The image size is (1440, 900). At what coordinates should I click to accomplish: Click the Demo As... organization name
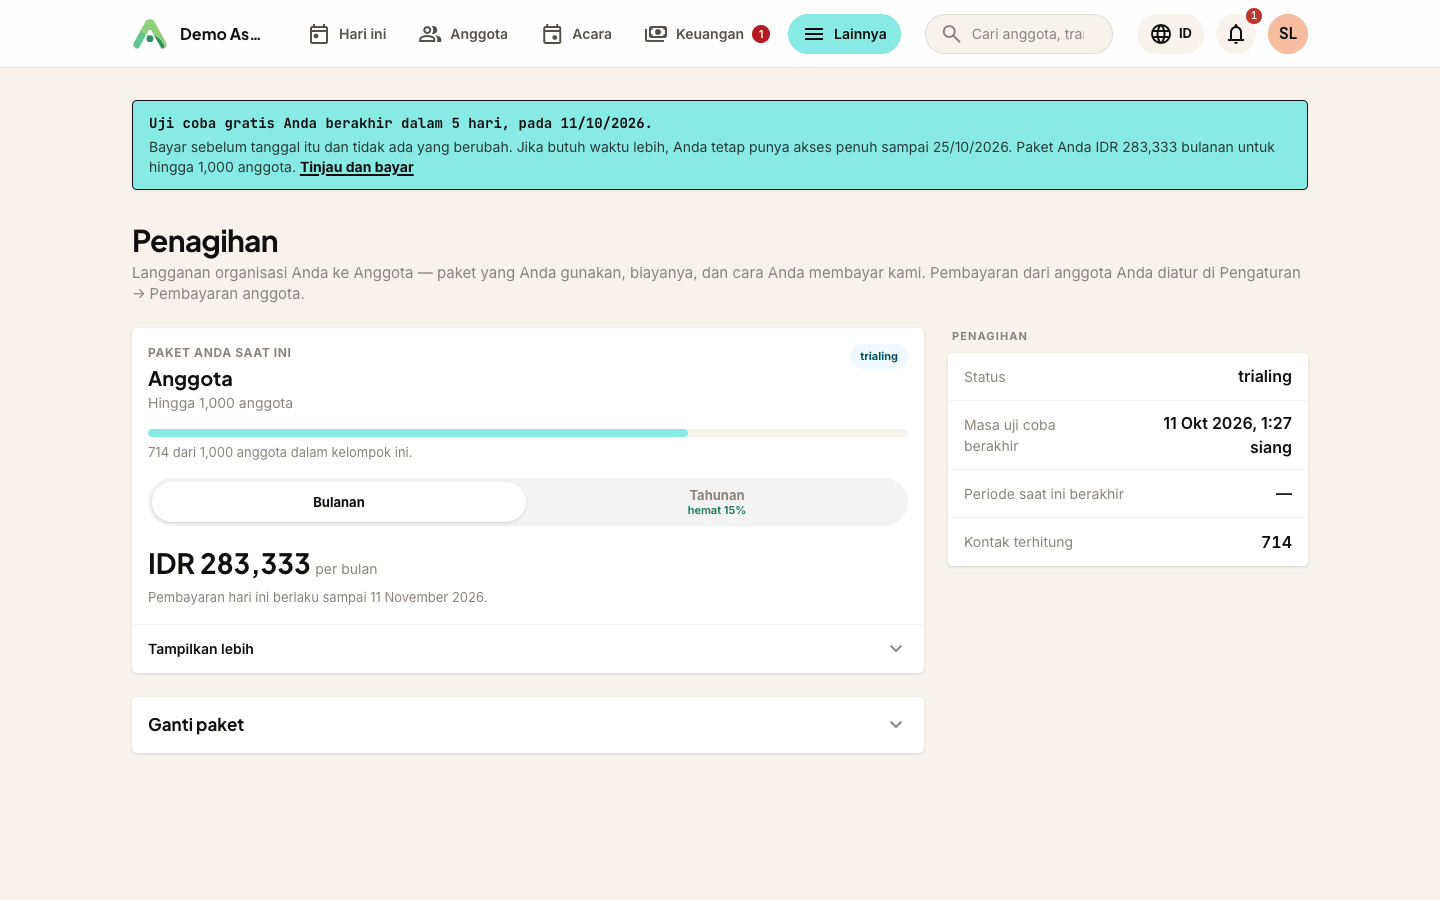[x=220, y=34]
